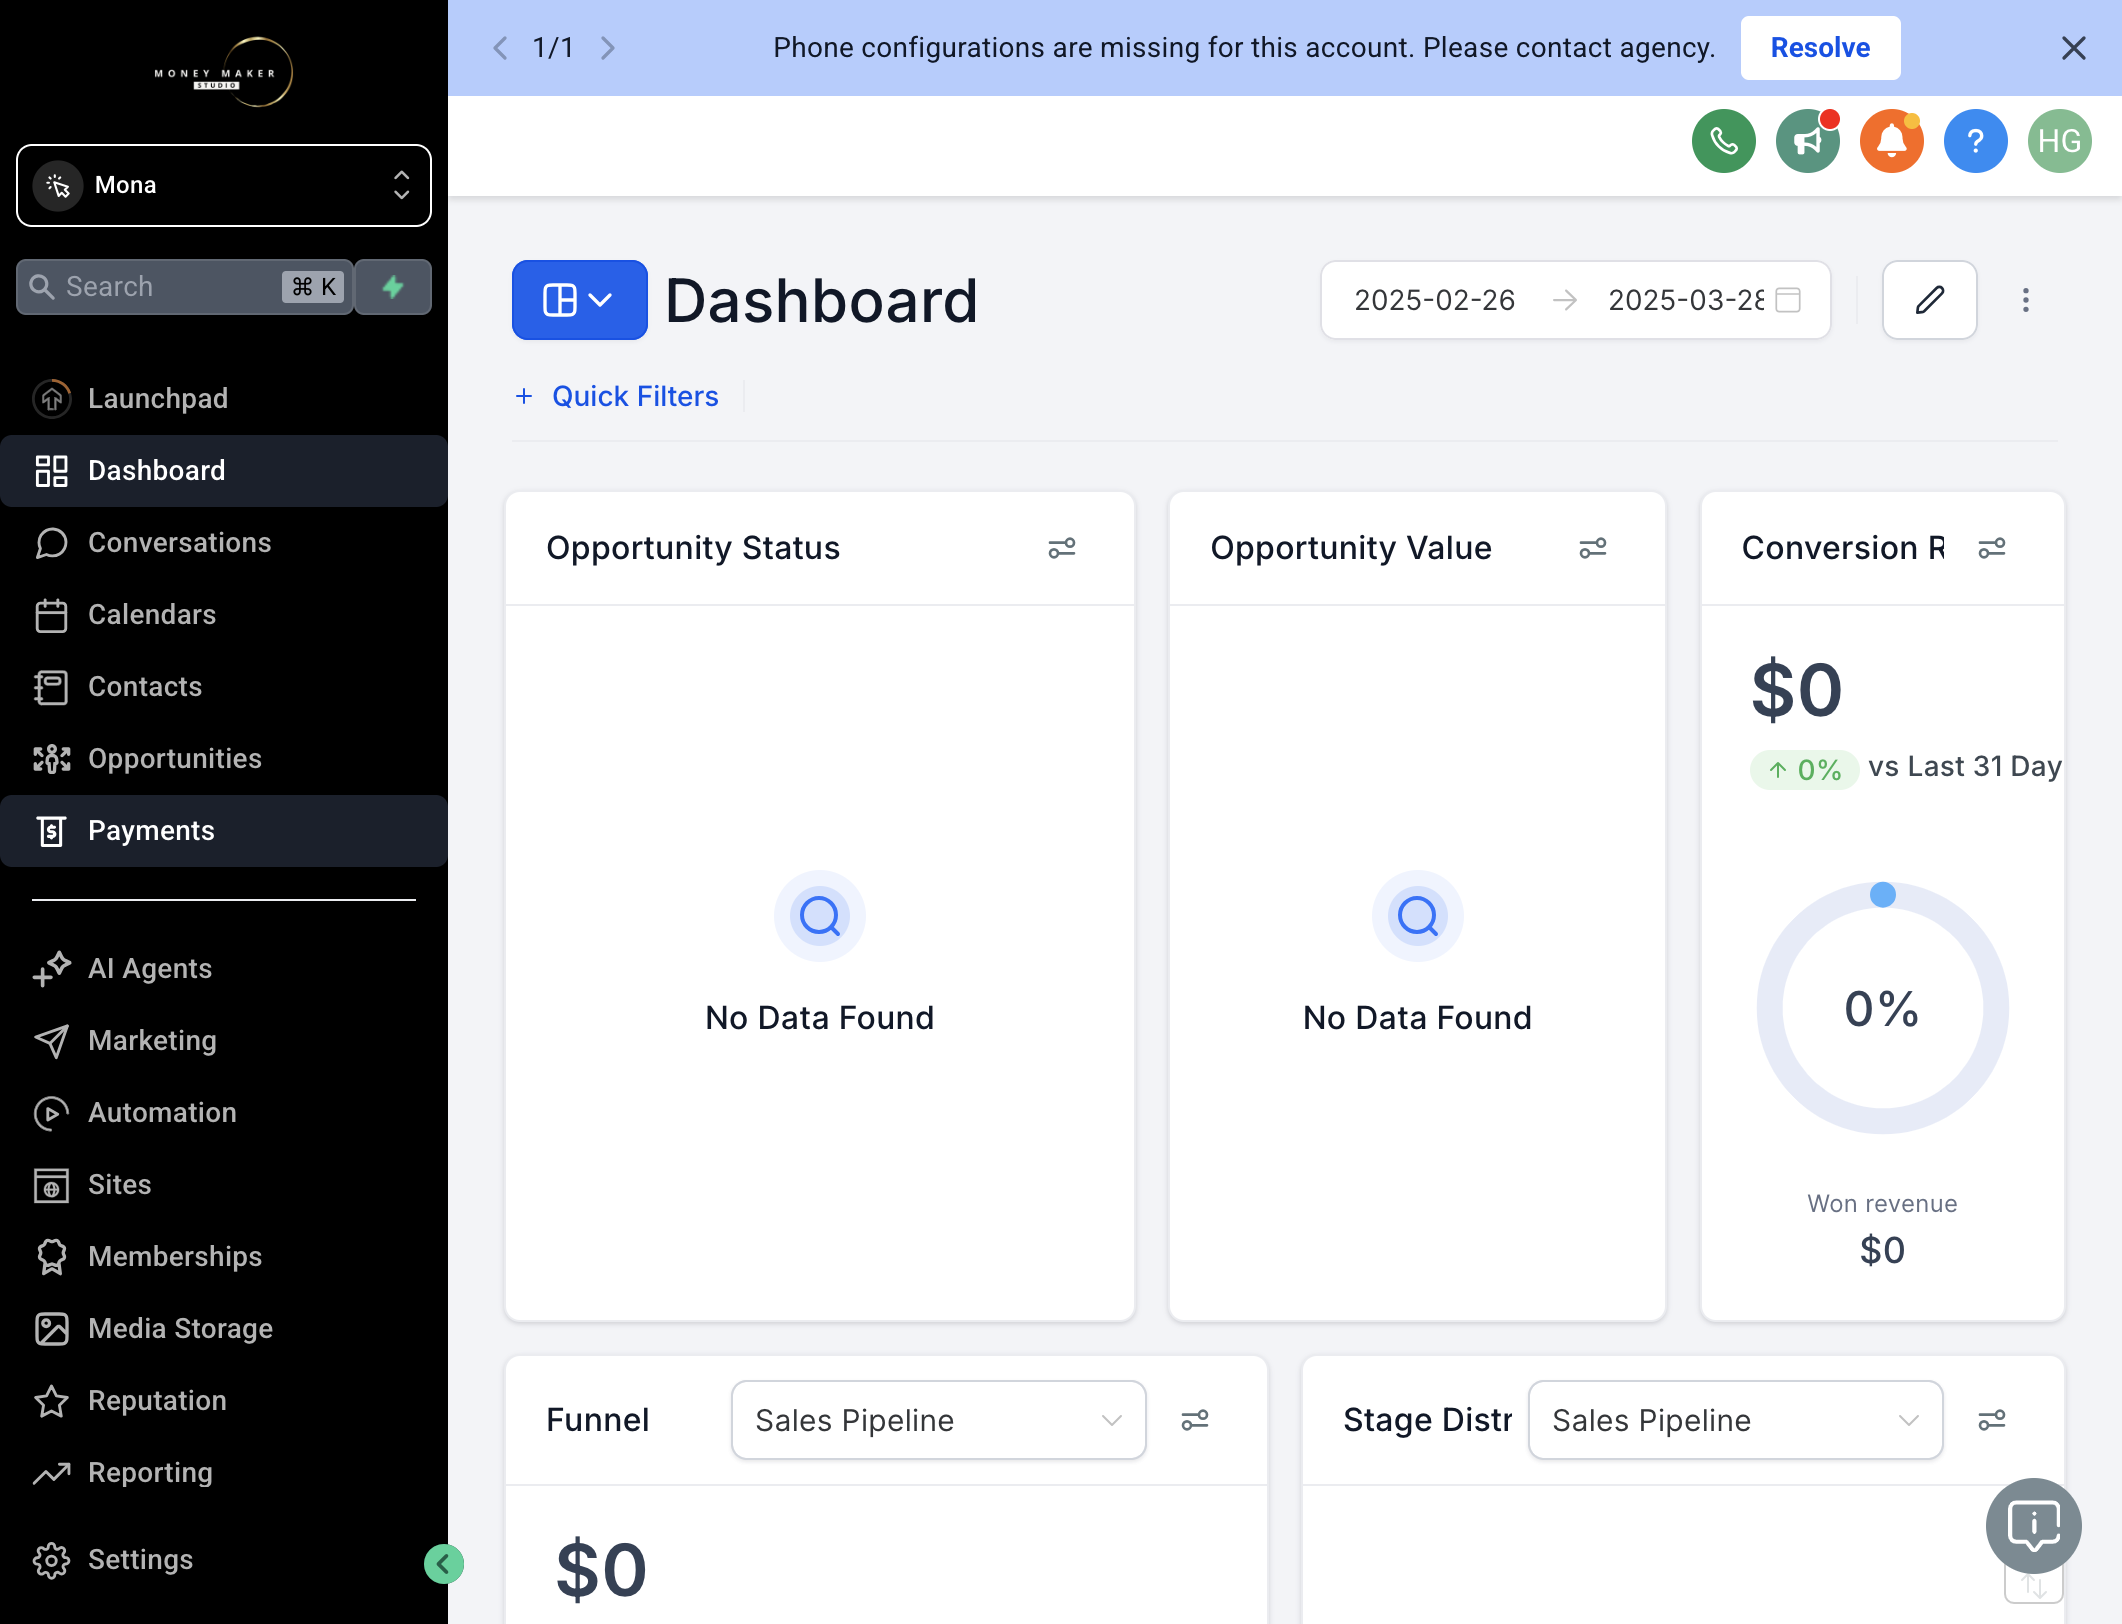Collapse the sidebar with green arrow
Screen dimensions: 2122x1624
[443, 1564]
